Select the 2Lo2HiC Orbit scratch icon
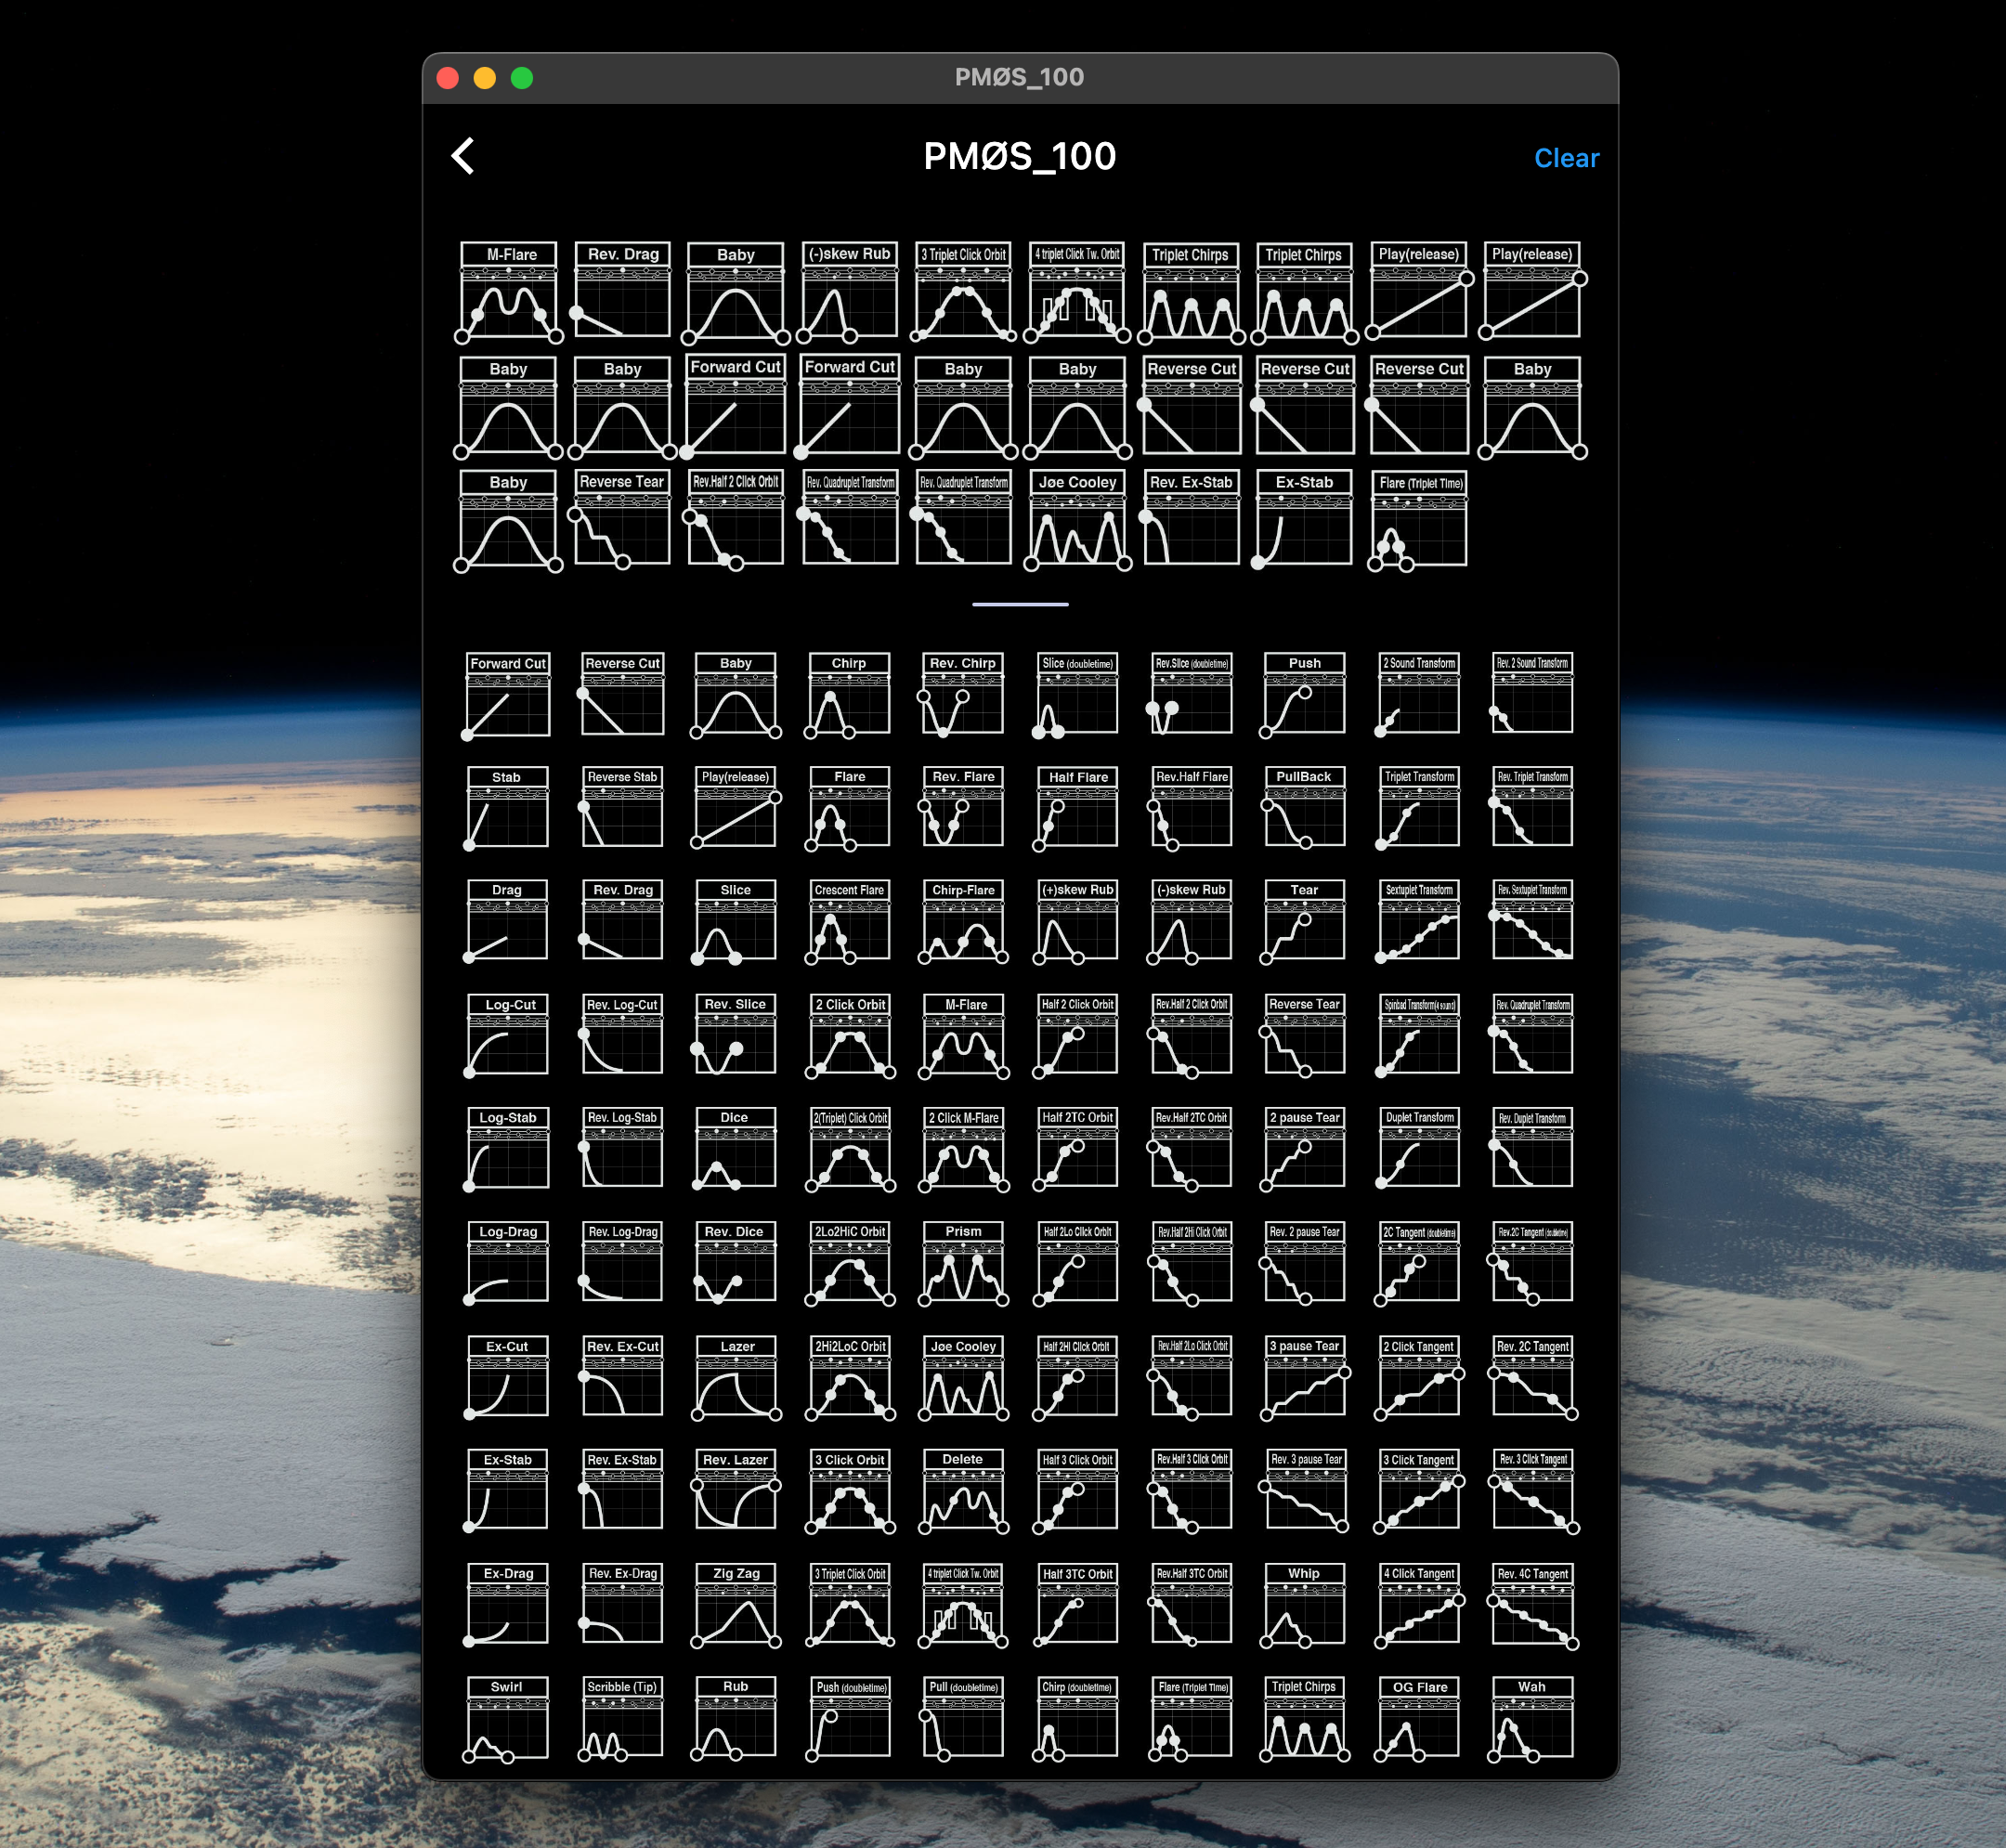 pos(848,1263)
